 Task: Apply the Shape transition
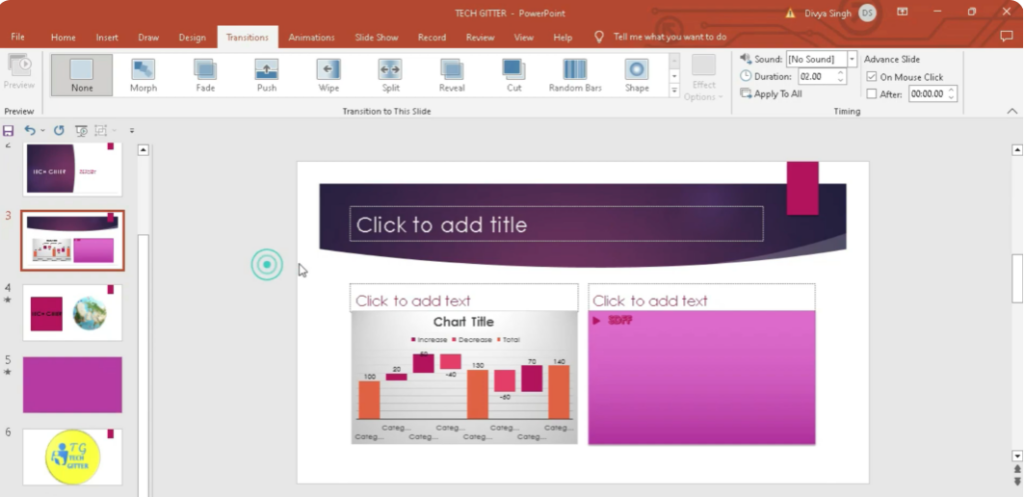coord(637,75)
